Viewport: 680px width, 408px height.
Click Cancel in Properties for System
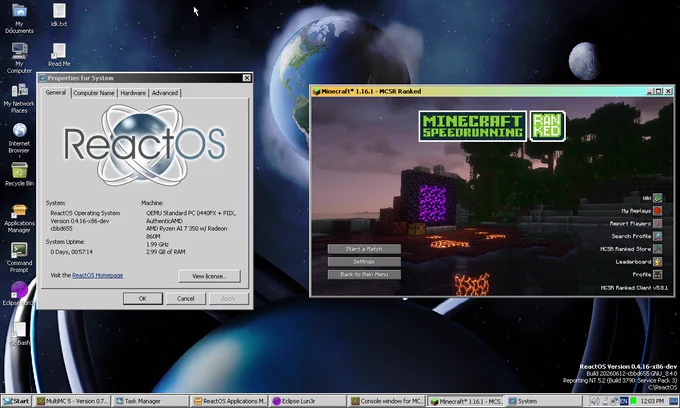click(x=185, y=298)
